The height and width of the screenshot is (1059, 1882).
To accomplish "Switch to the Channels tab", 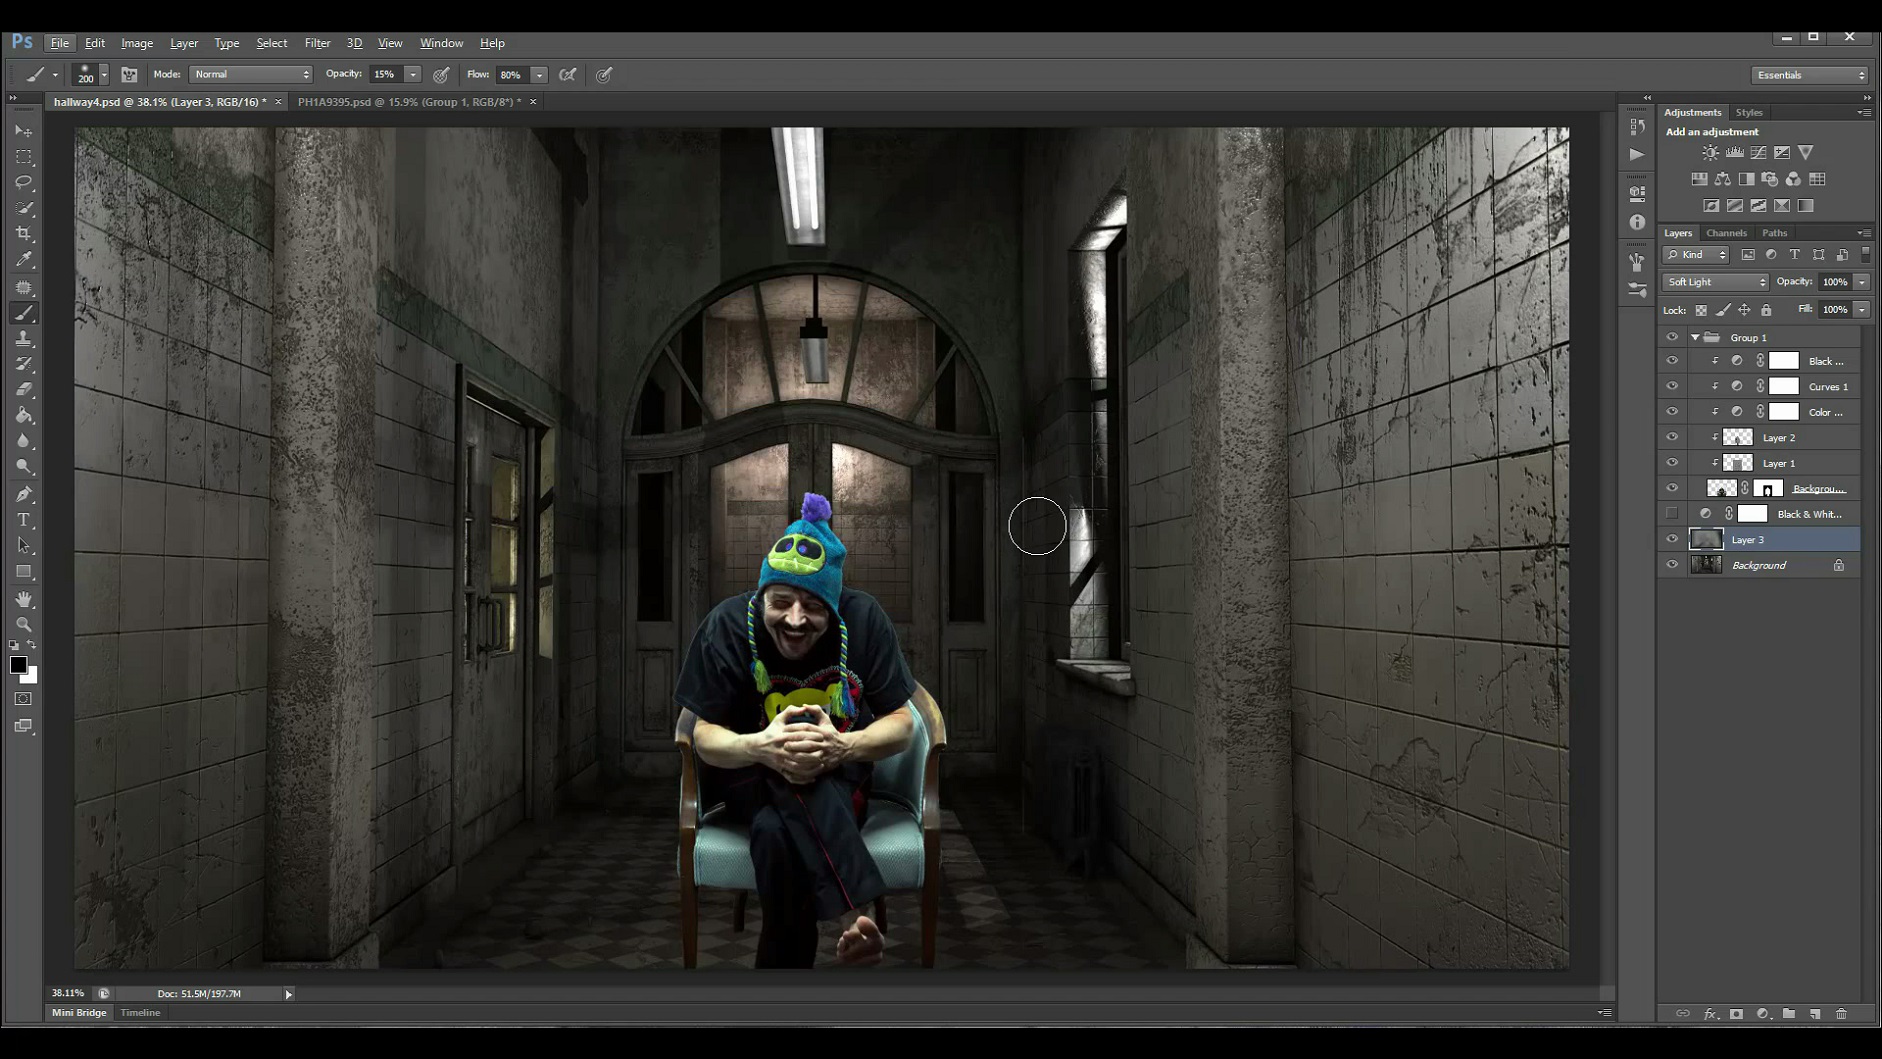I will coord(1726,233).
